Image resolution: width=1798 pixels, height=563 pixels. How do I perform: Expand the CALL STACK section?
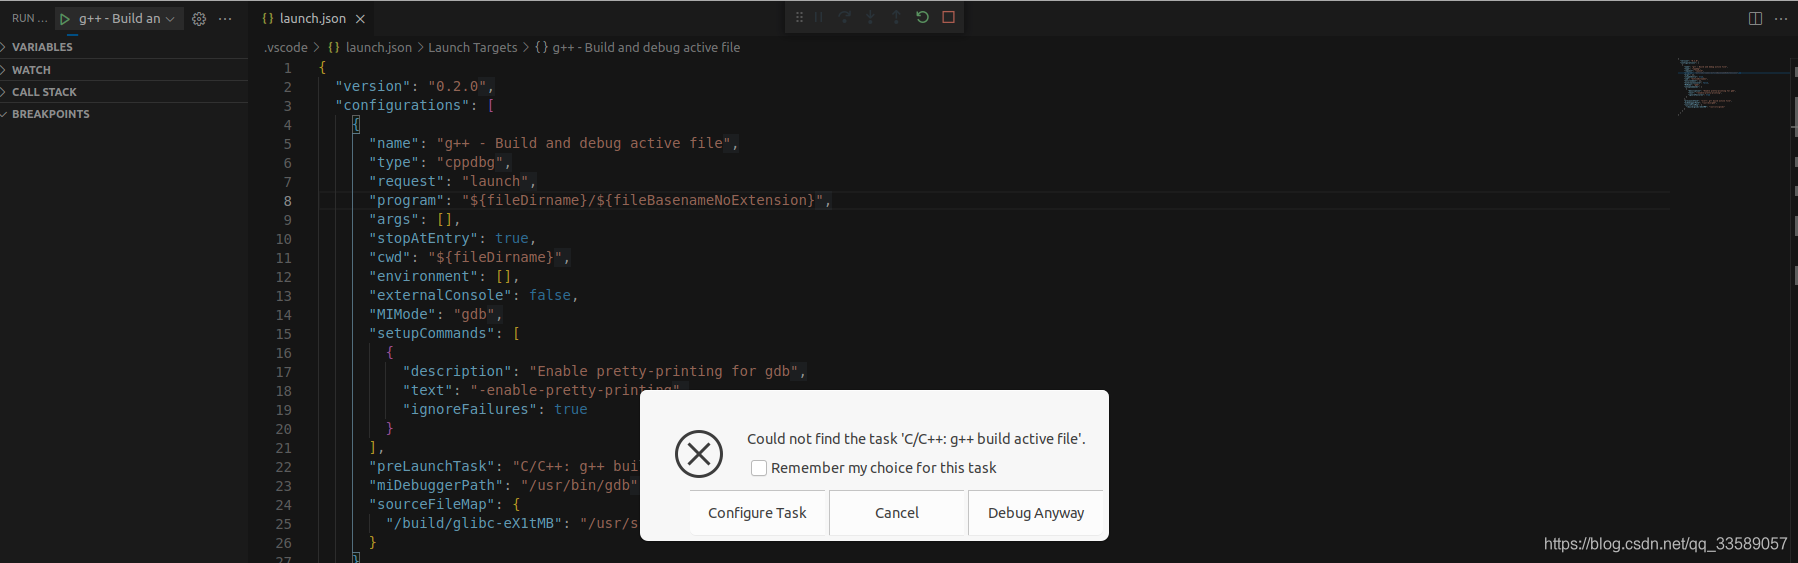124,92
